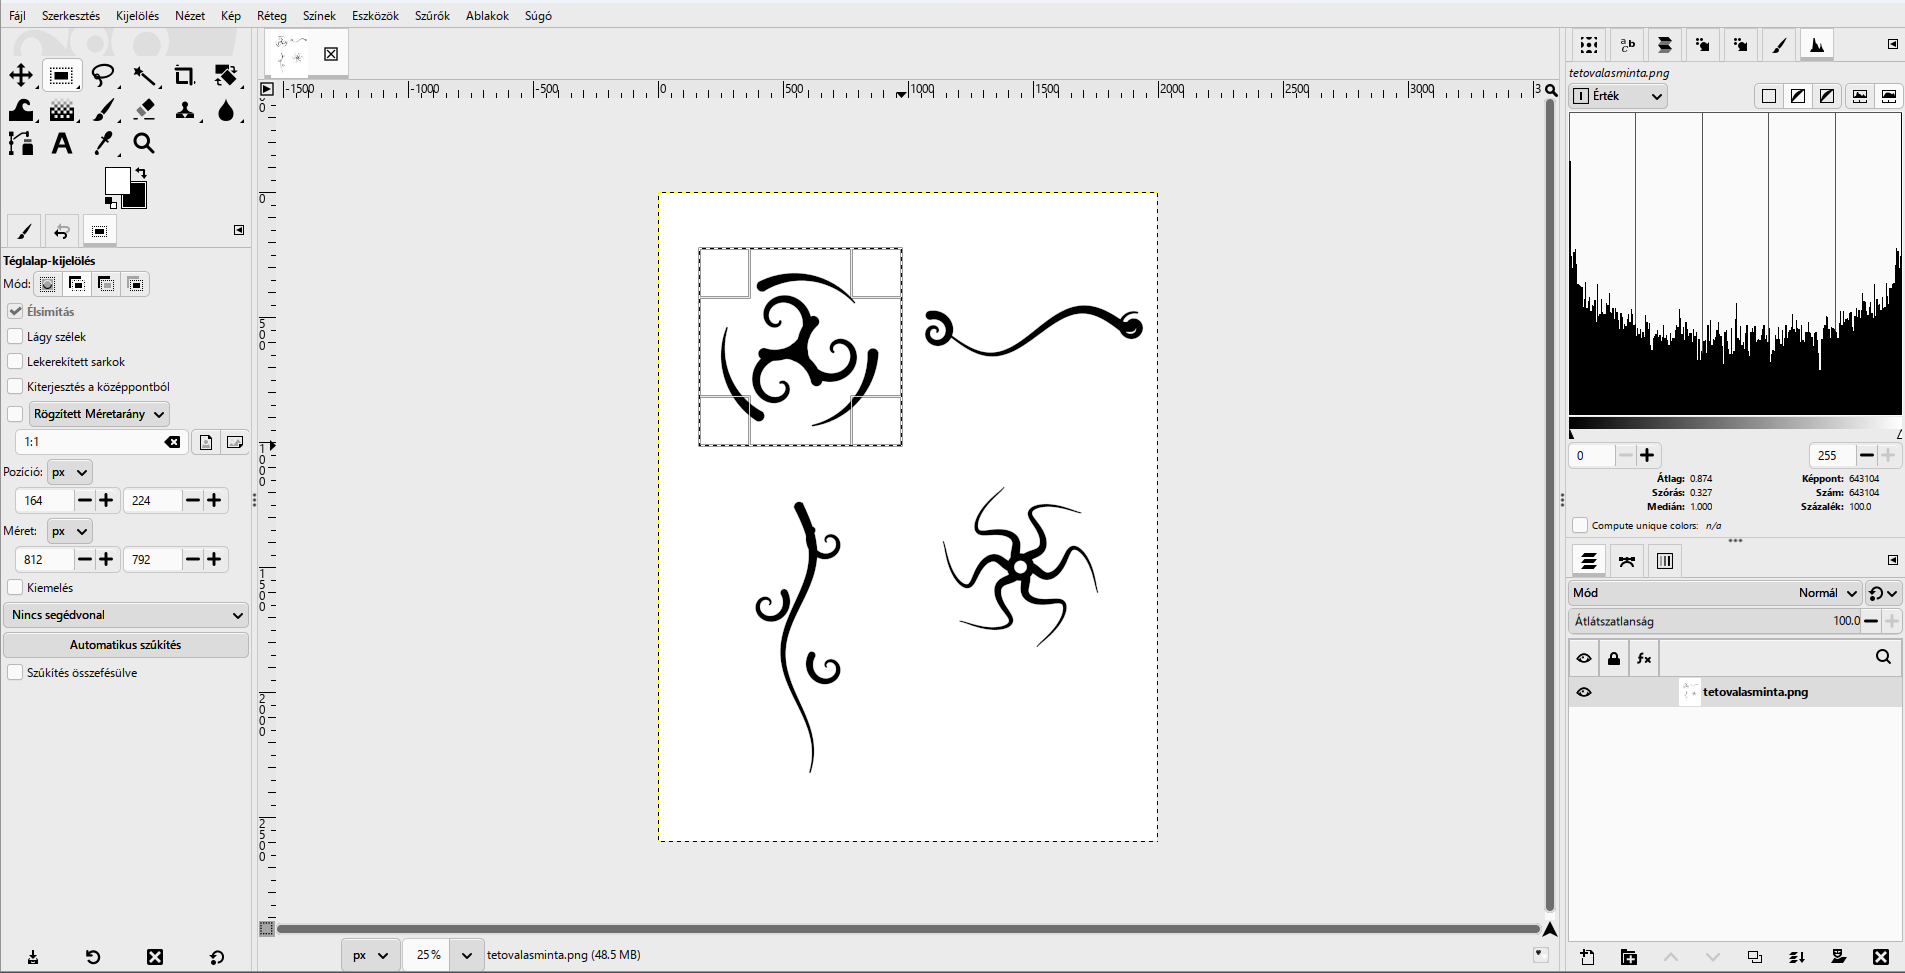Viewport: 1905px width, 973px height.
Task: Create a new layer in Layers panel
Action: (x=1587, y=957)
